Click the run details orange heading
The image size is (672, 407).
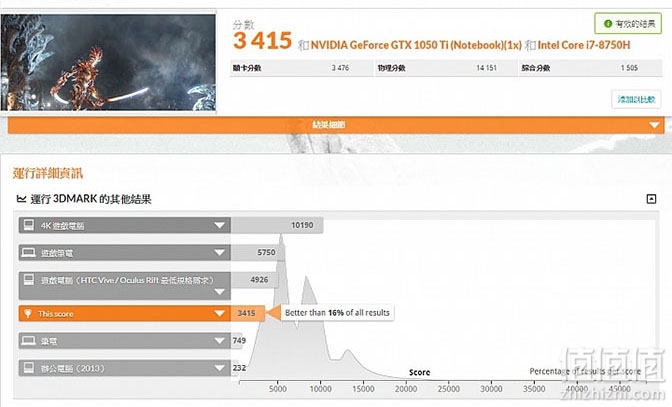click(x=48, y=174)
